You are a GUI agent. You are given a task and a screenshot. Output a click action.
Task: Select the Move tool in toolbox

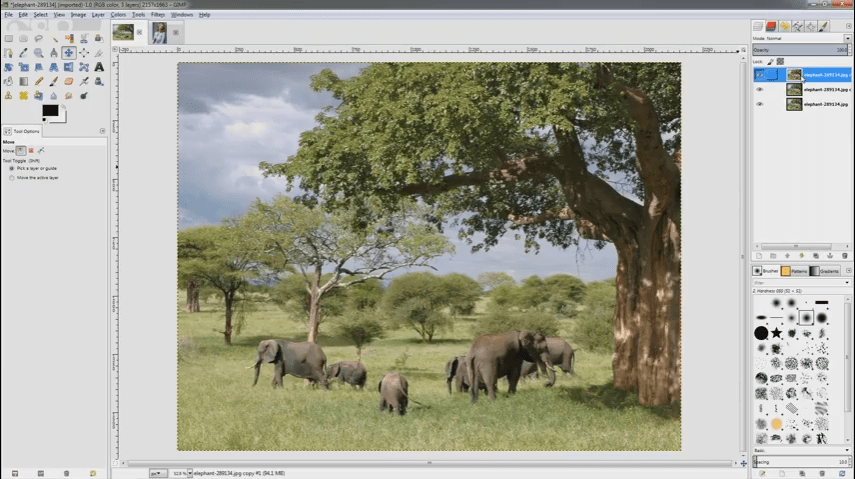coord(69,53)
